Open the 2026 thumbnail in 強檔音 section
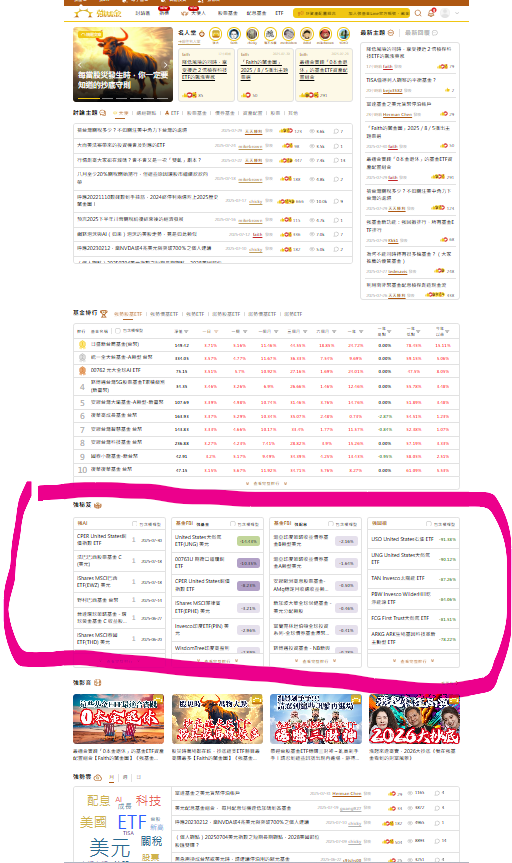512x863 pixels. [414, 719]
